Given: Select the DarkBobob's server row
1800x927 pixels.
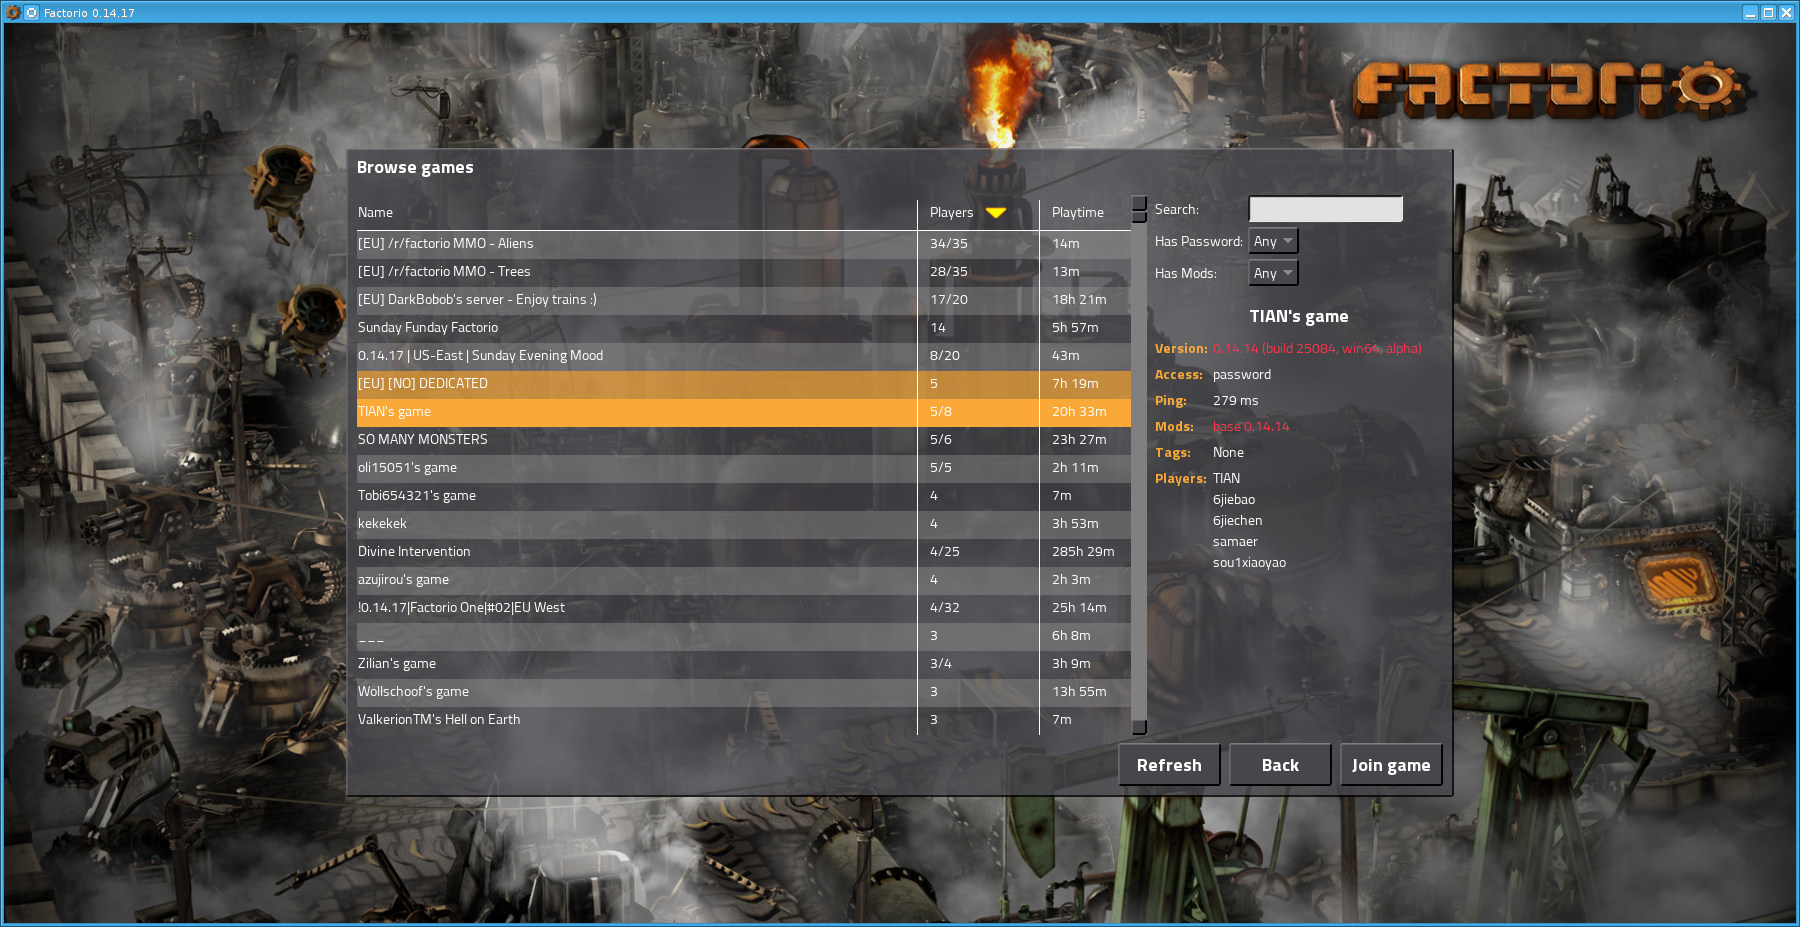Looking at the screenshot, I should 476,299.
